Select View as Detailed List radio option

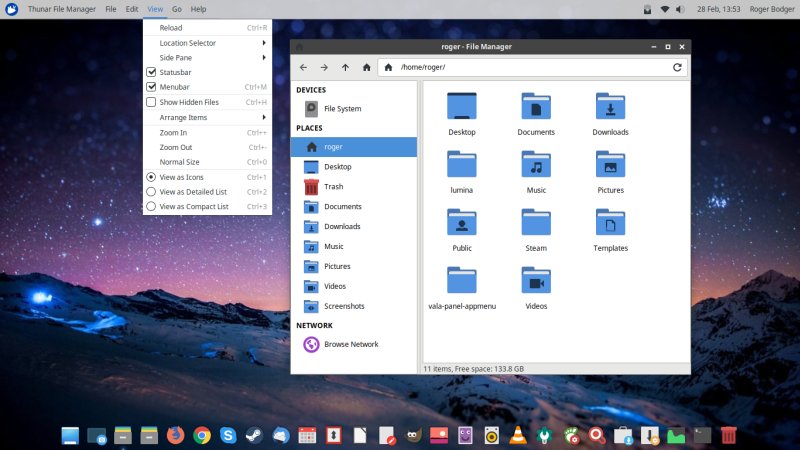click(193, 191)
